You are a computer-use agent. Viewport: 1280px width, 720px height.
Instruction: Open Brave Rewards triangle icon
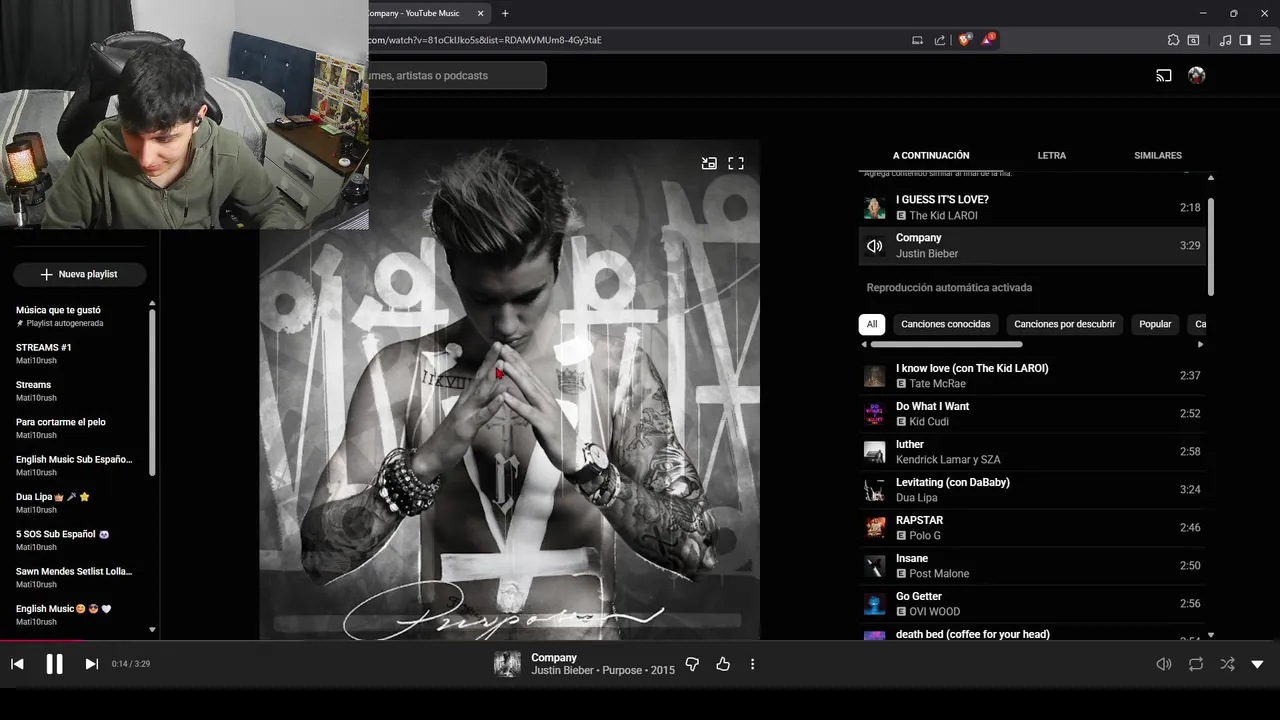coord(989,40)
